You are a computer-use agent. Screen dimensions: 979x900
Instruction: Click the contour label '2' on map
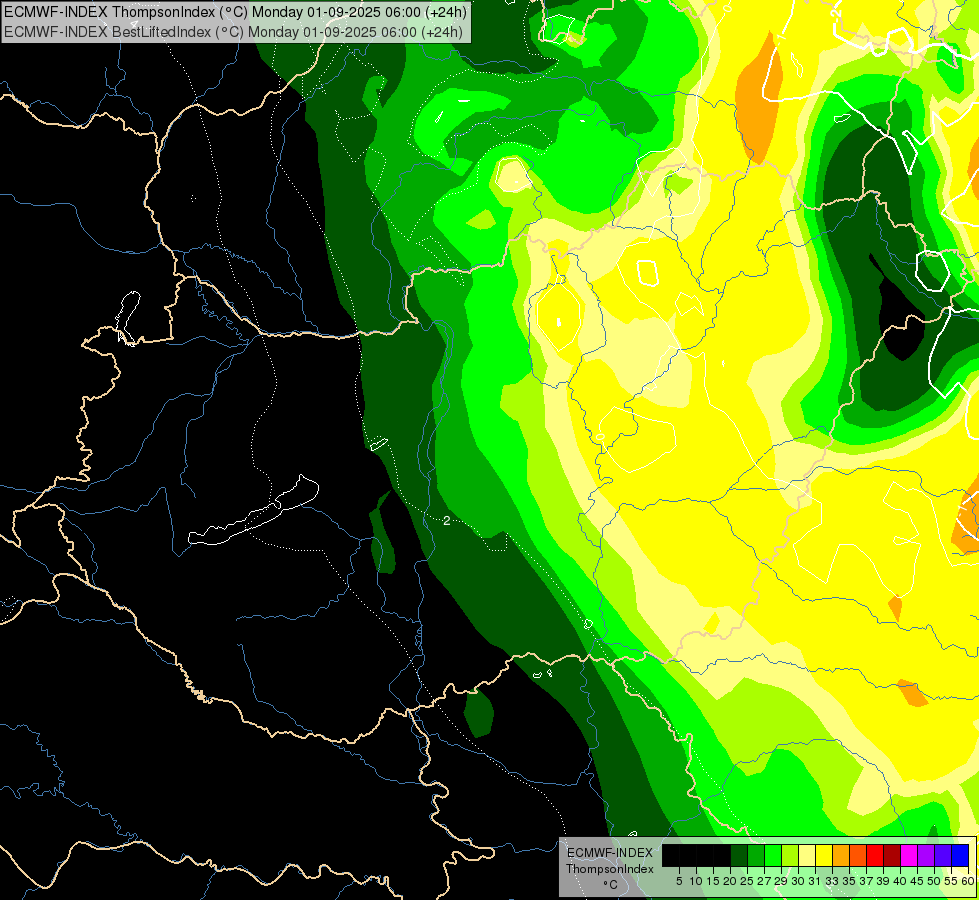446,520
